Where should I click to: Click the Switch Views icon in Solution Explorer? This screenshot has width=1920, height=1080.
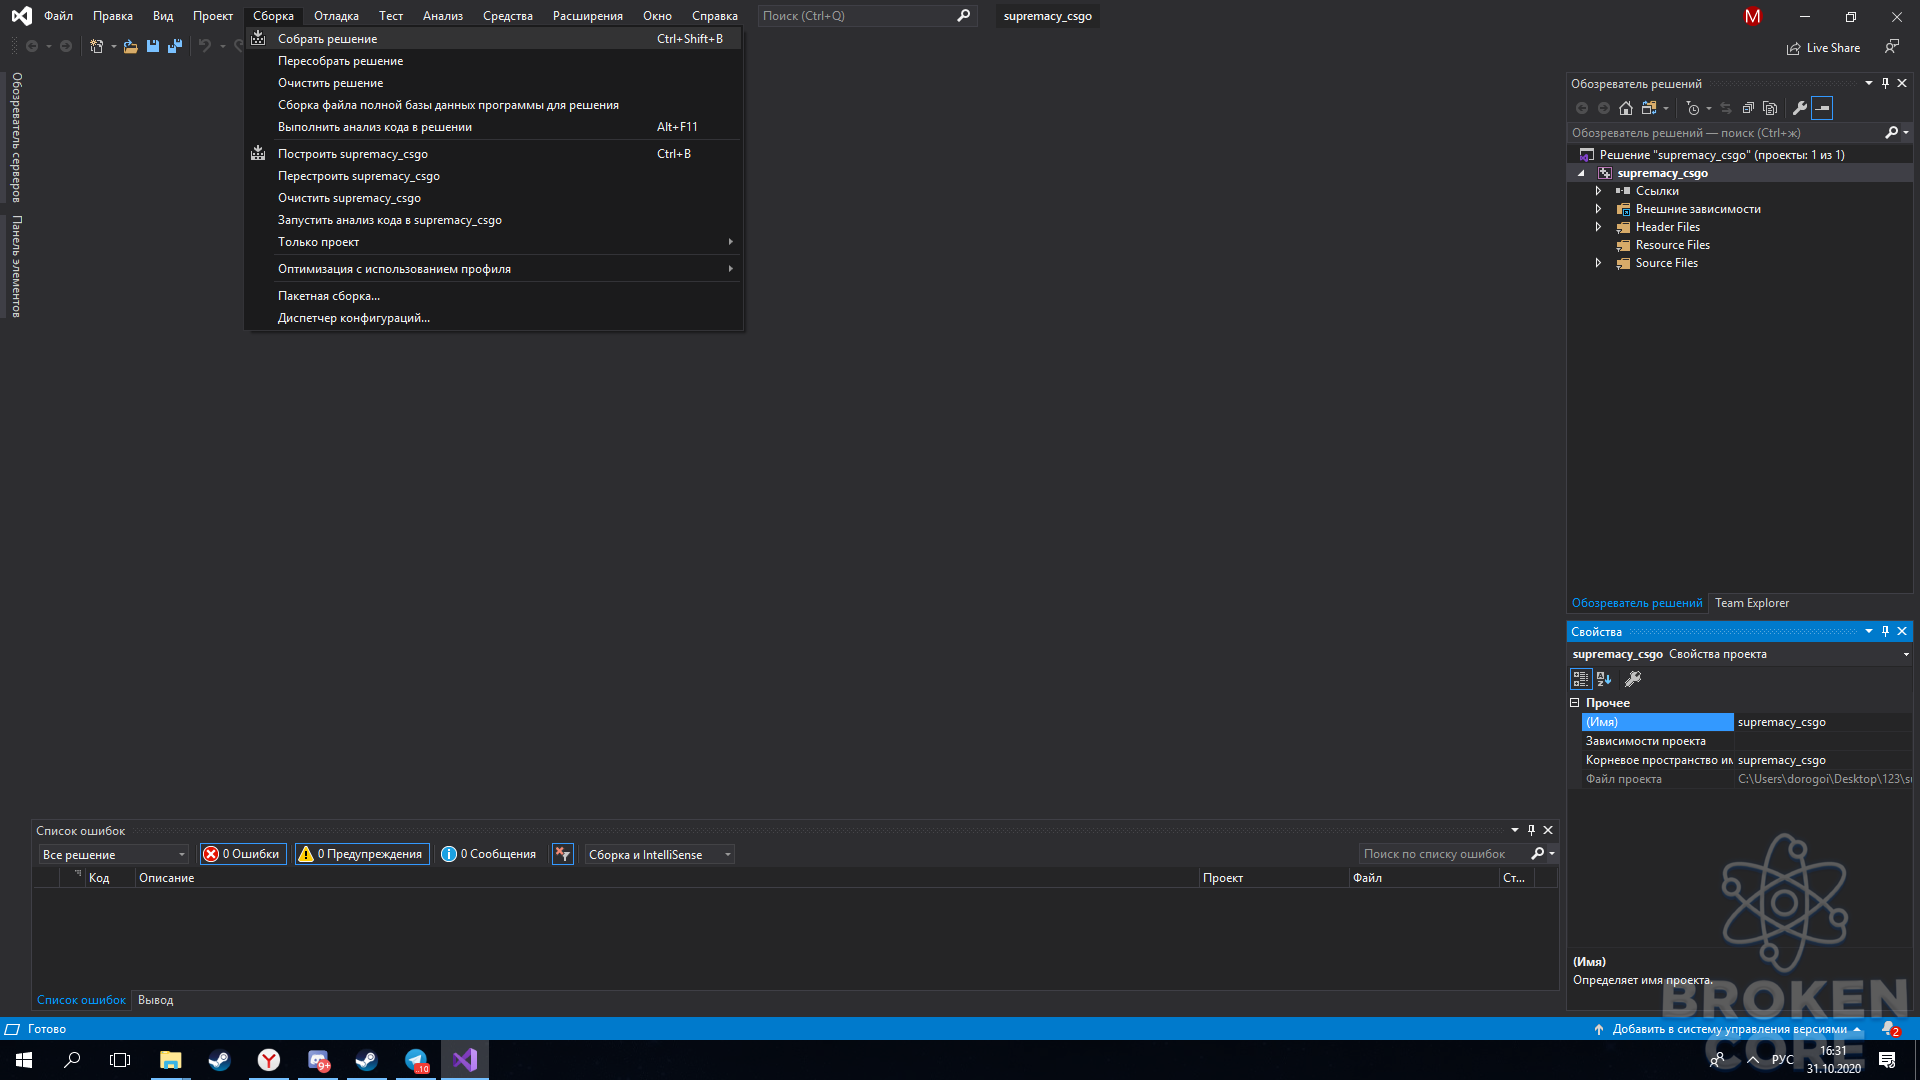coord(1649,108)
